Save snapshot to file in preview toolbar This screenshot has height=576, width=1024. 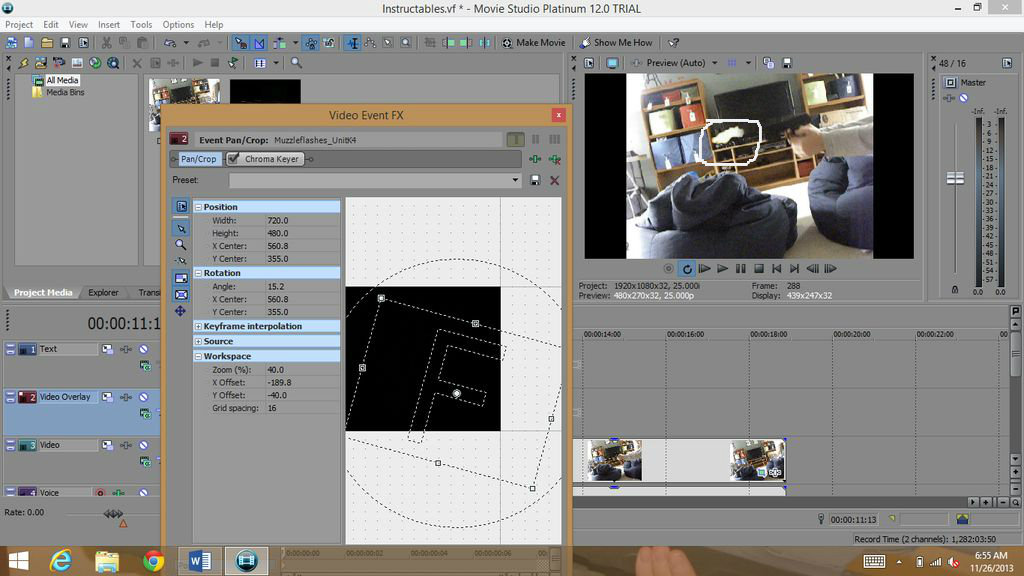click(787, 63)
